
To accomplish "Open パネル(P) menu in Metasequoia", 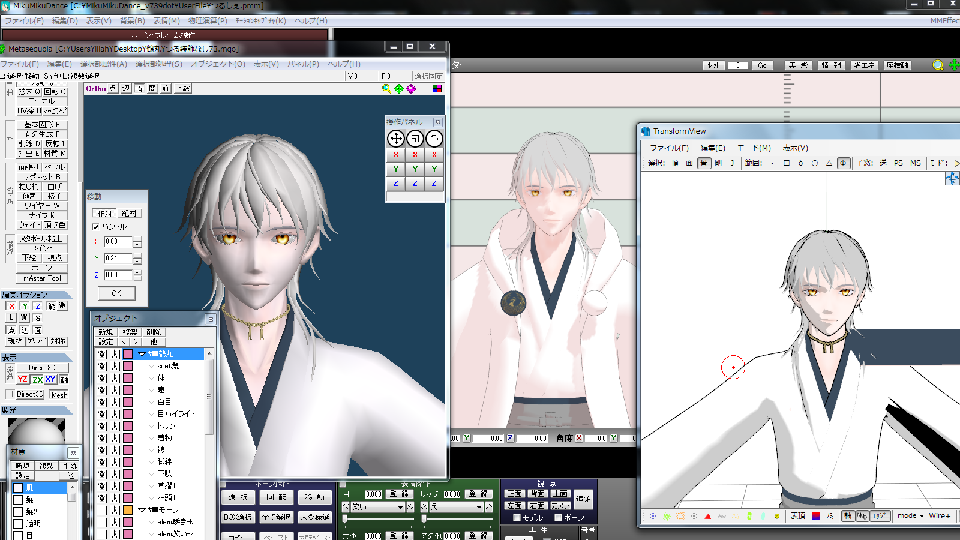I will click(x=303, y=64).
